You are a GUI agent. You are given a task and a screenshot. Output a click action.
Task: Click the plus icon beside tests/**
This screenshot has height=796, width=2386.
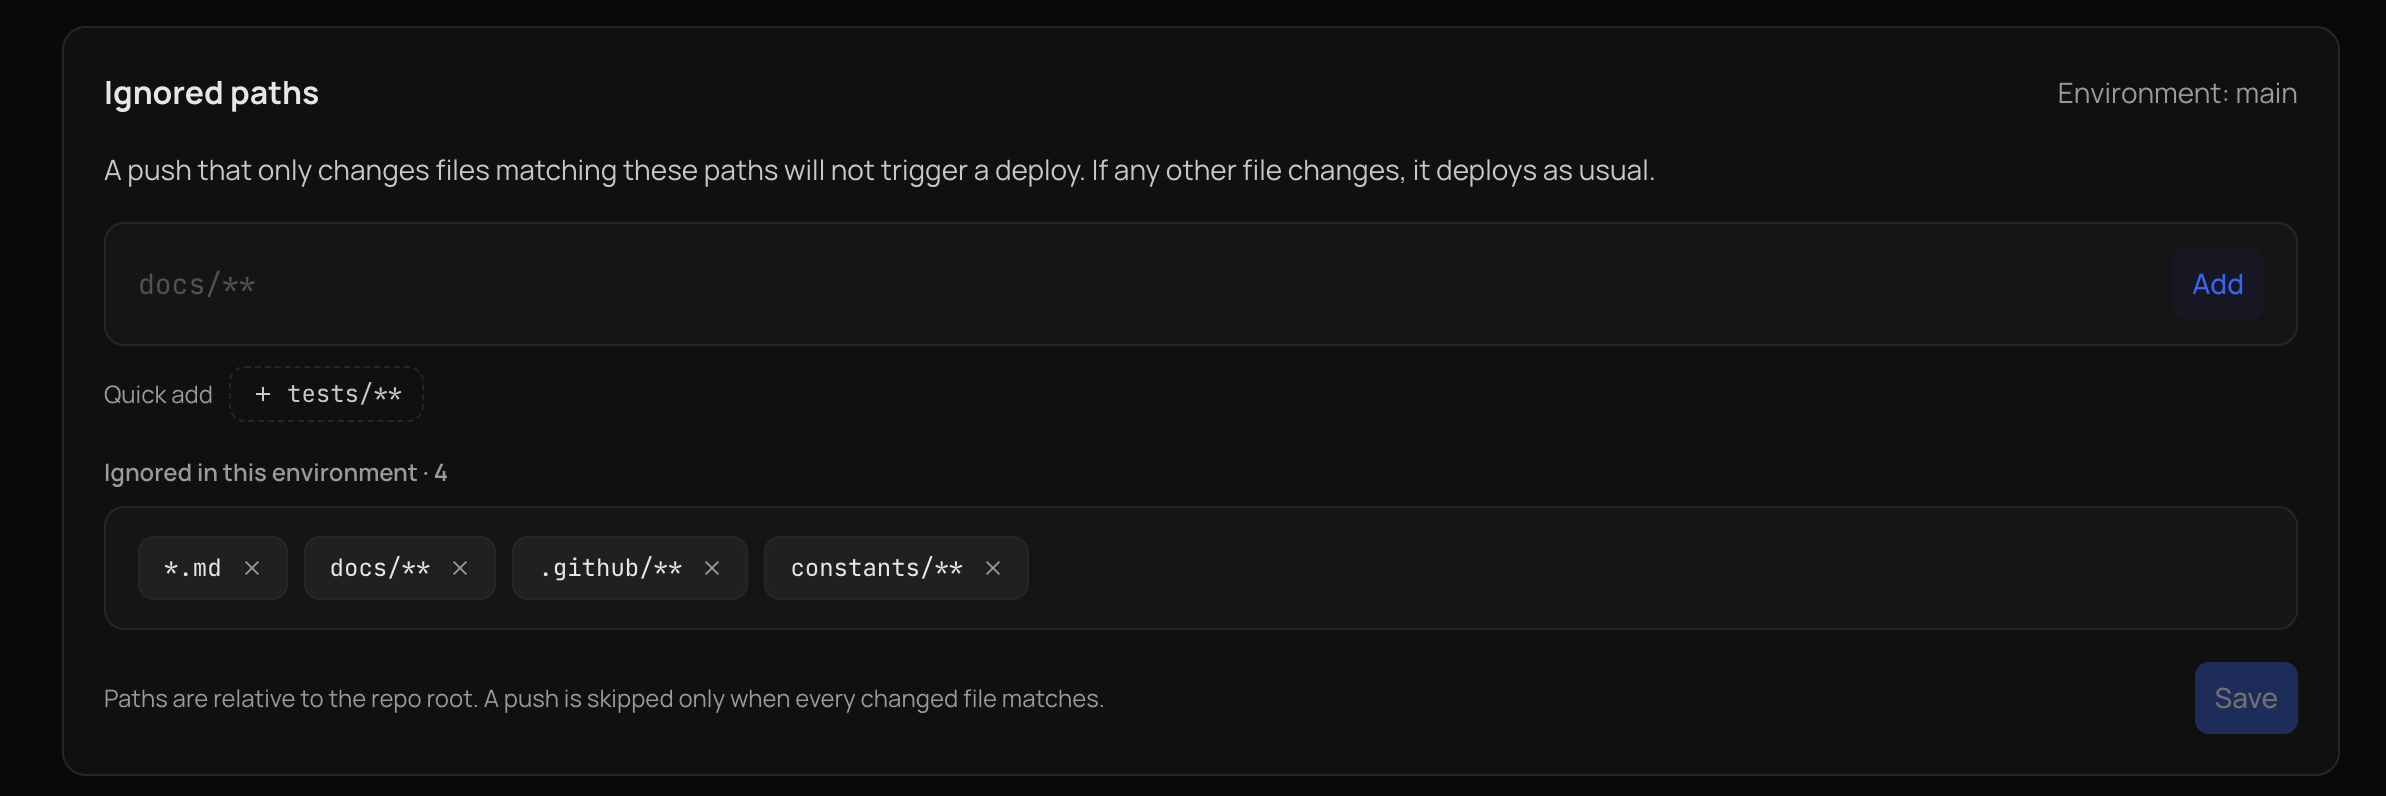click(263, 394)
